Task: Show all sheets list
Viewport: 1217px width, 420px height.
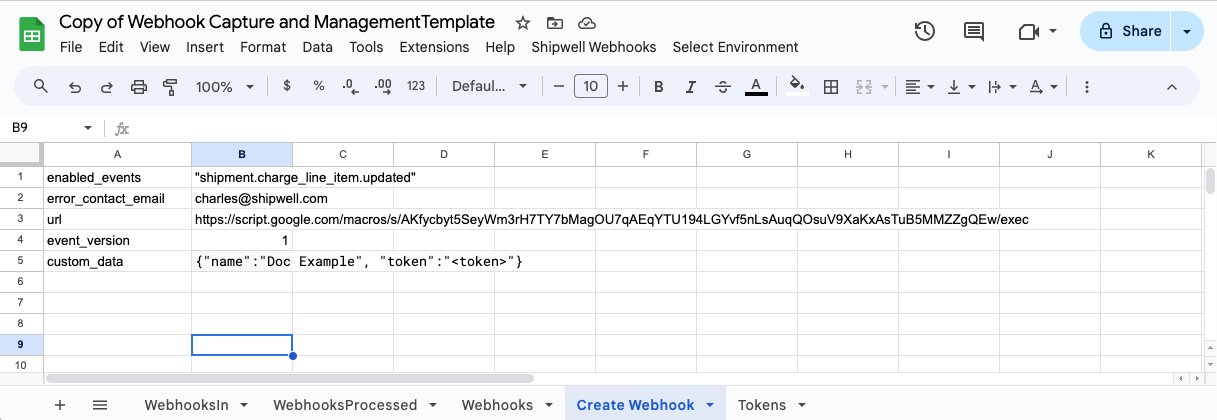Action: point(100,405)
